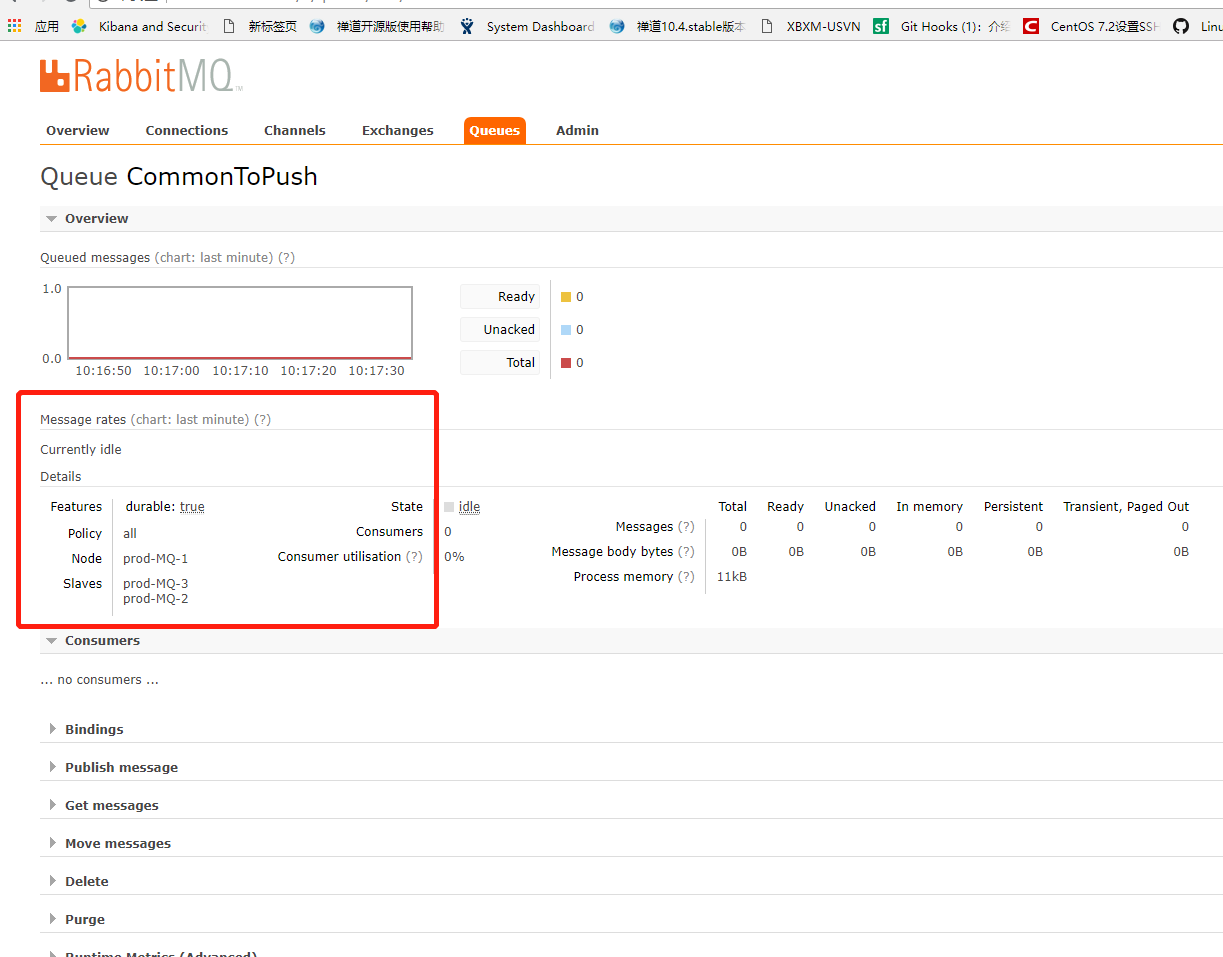This screenshot has width=1223, height=957.
Task: Go to the Admin tab
Action: point(577,130)
